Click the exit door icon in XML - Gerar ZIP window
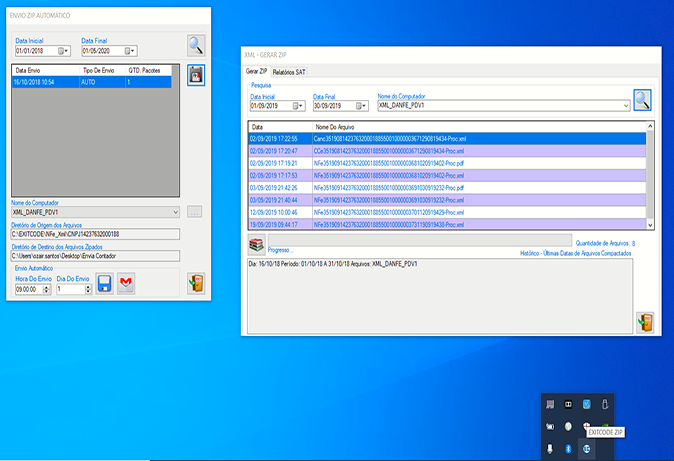The height and width of the screenshot is (461, 674). pyautogui.click(x=645, y=322)
